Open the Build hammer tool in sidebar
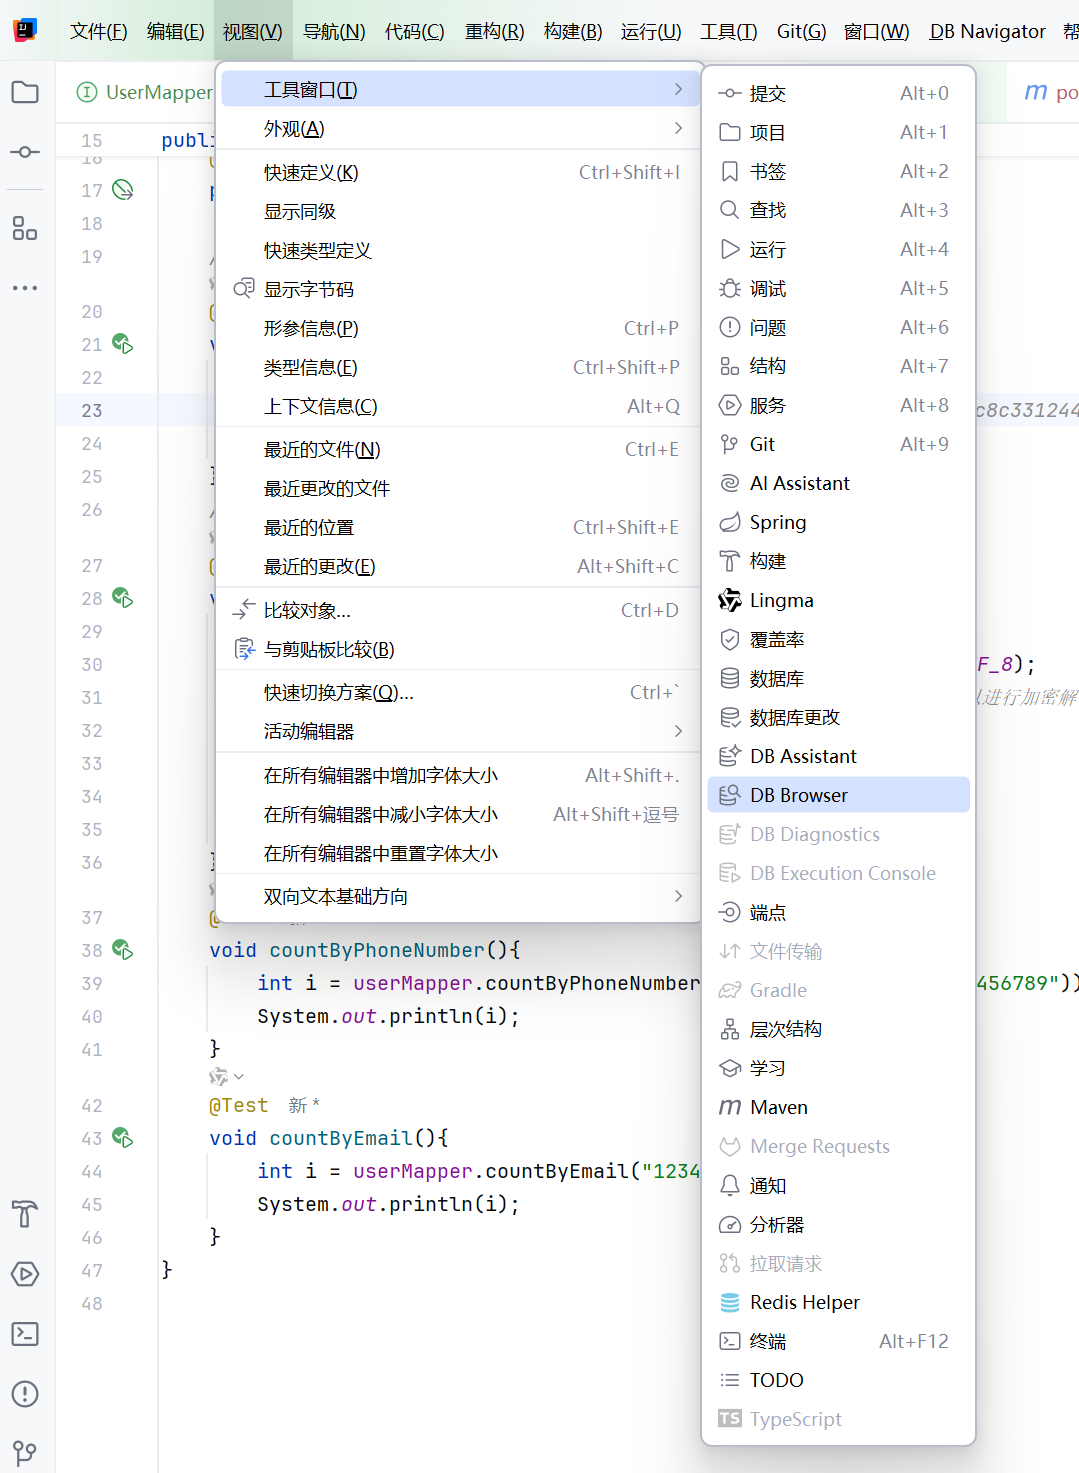1079x1473 pixels. (25, 1214)
